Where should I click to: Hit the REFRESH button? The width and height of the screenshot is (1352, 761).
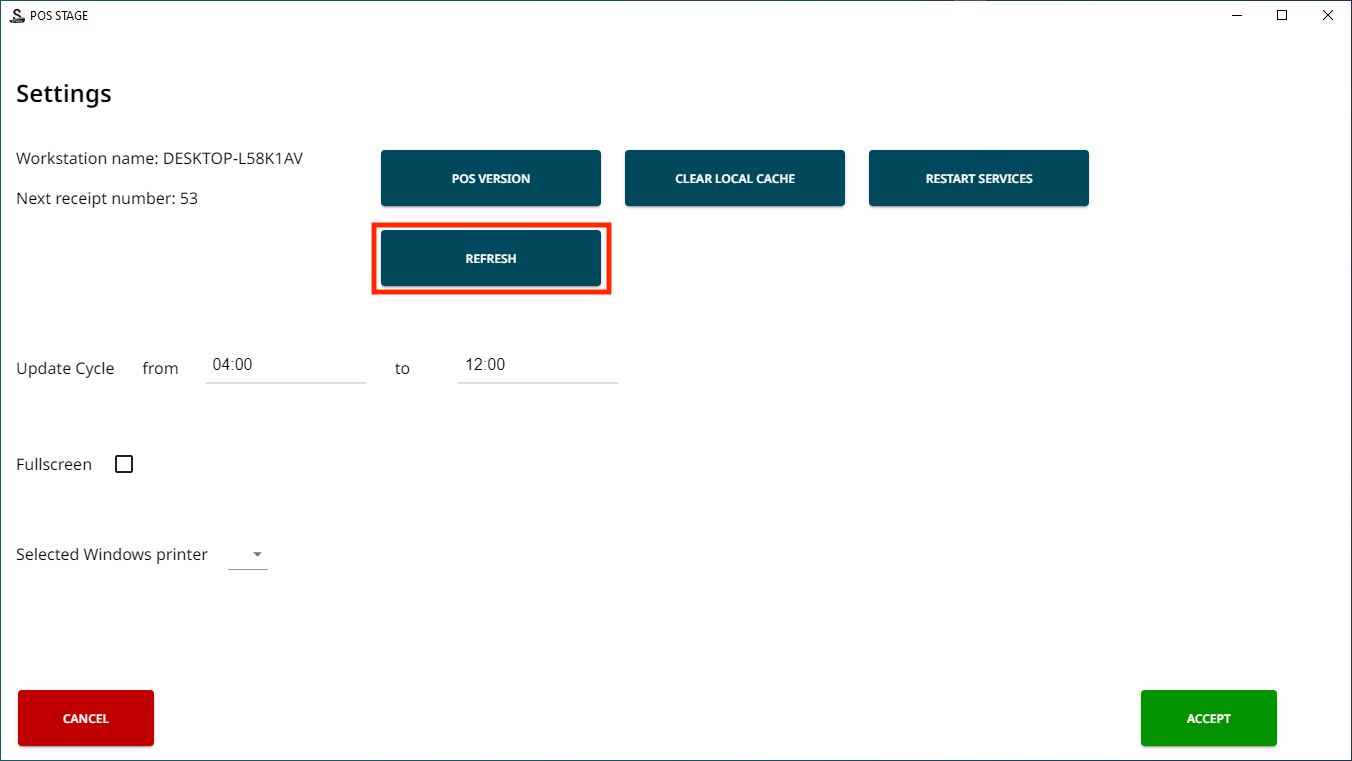[490, 258]
